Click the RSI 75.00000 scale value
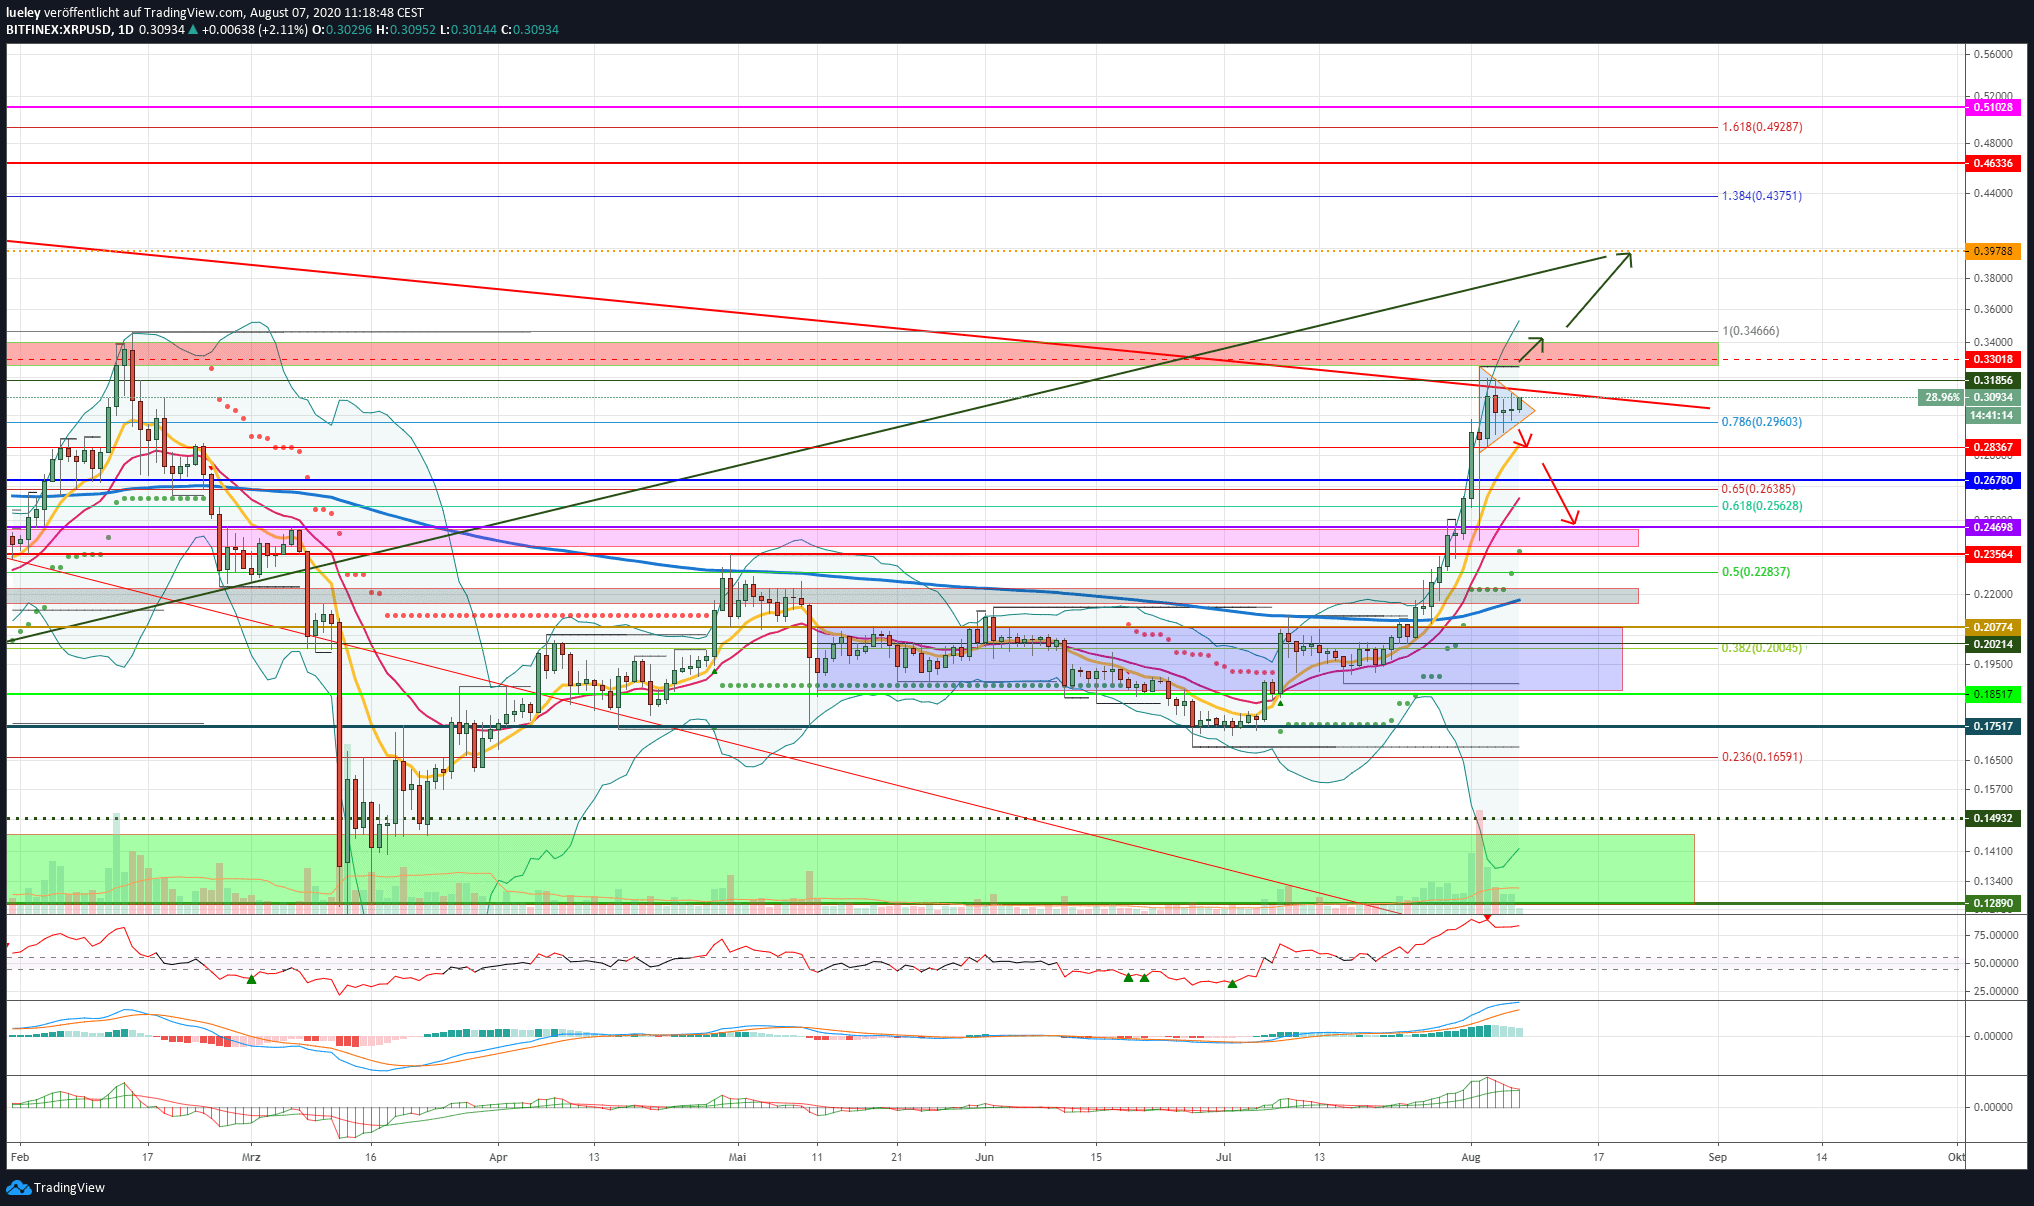The width and height of the screenshot is (2034, 1206). pos(1996,935)
